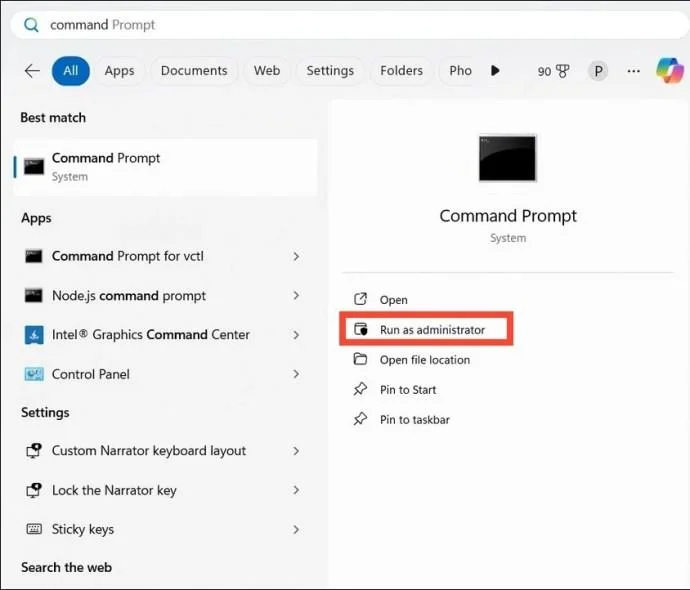Switch to the Web filter tab
Screen dimensions: 690x590
267,71
